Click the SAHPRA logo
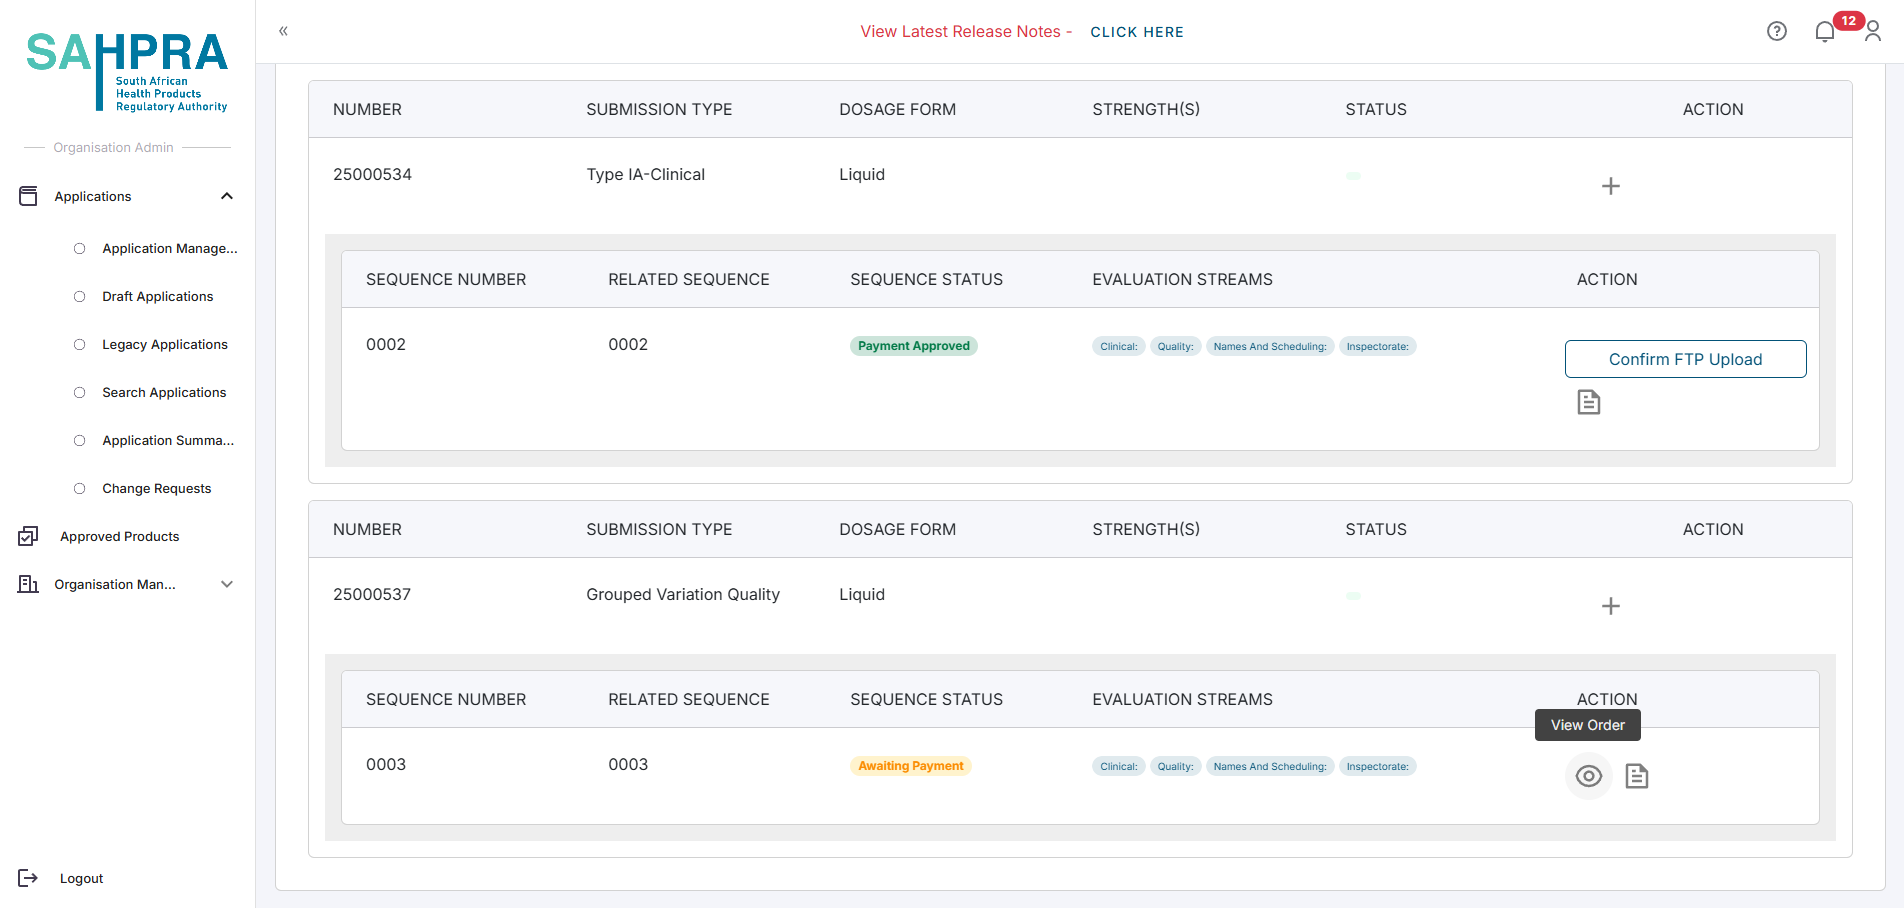This screenshot has width=1904, height=908. 127,70
